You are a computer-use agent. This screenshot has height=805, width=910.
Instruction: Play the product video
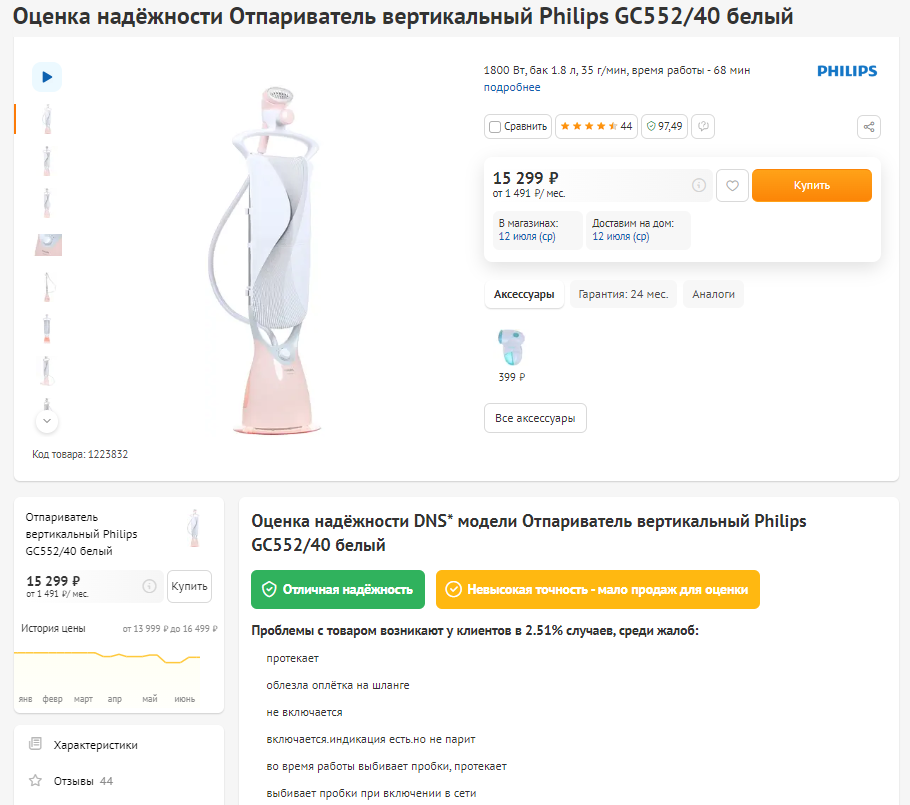tap(47, 77)
